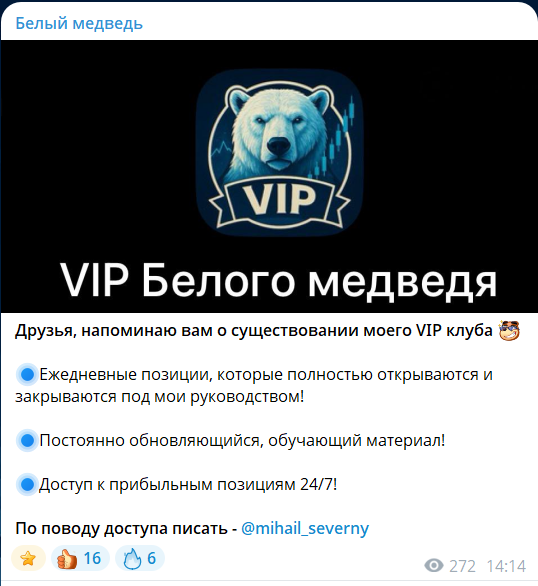Click the blue dot before Ежедневные позиции

27,375
